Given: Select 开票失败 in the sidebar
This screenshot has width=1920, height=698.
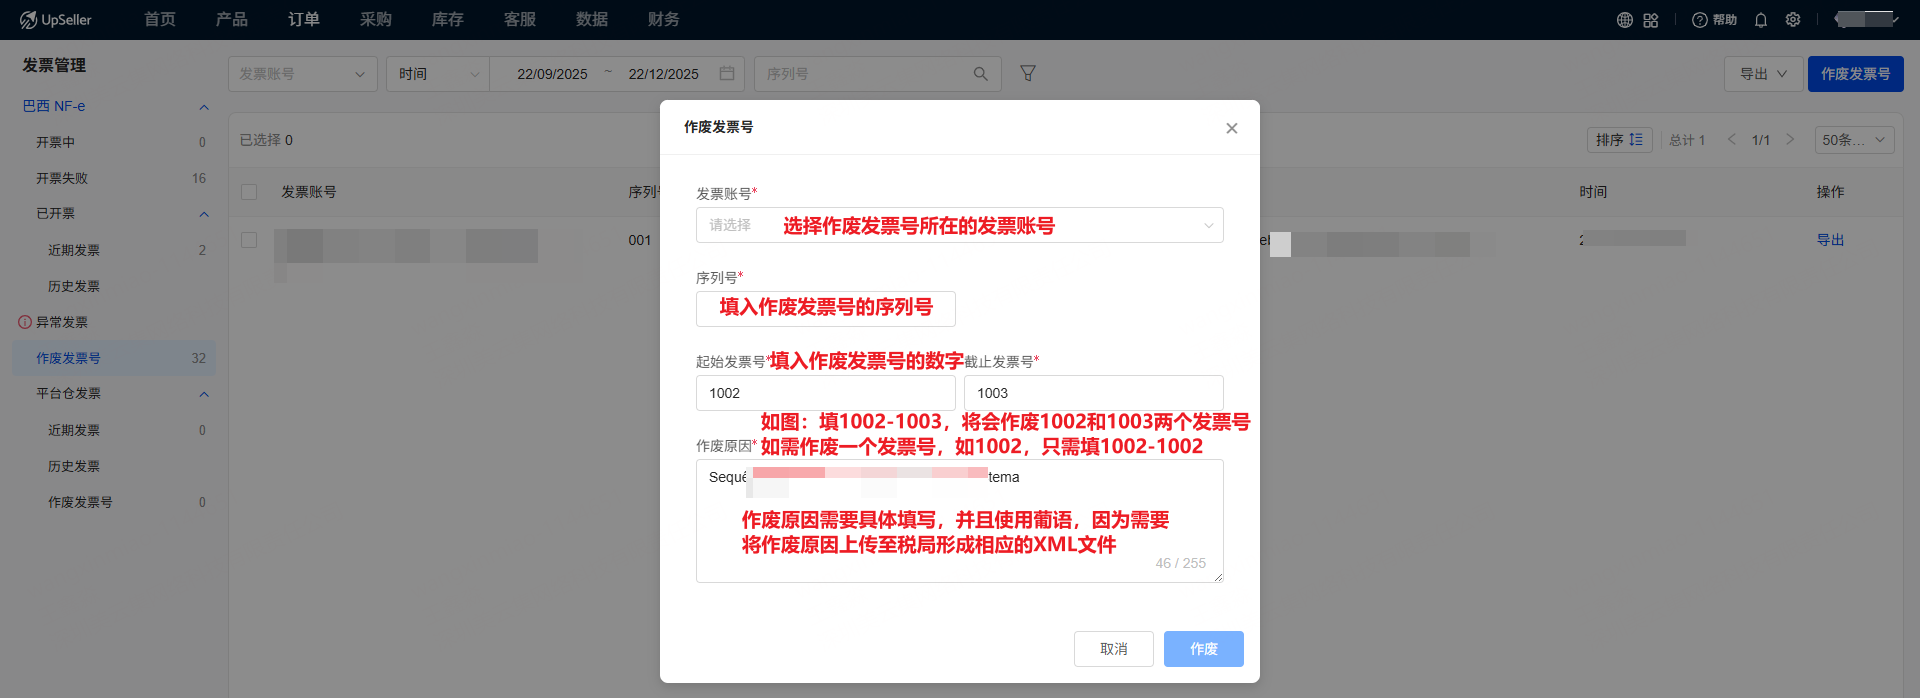Looking at the screenshot, I should point(62,178).
